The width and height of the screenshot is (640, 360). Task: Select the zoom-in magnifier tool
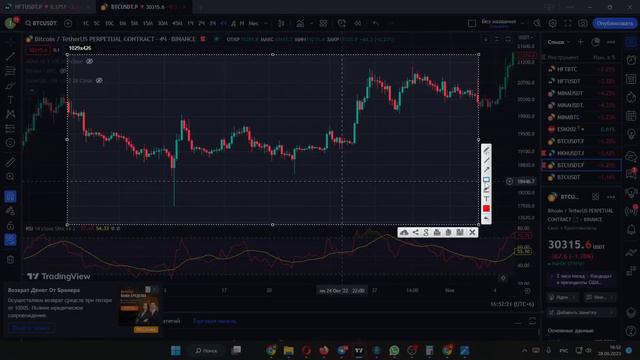[10, 177]
